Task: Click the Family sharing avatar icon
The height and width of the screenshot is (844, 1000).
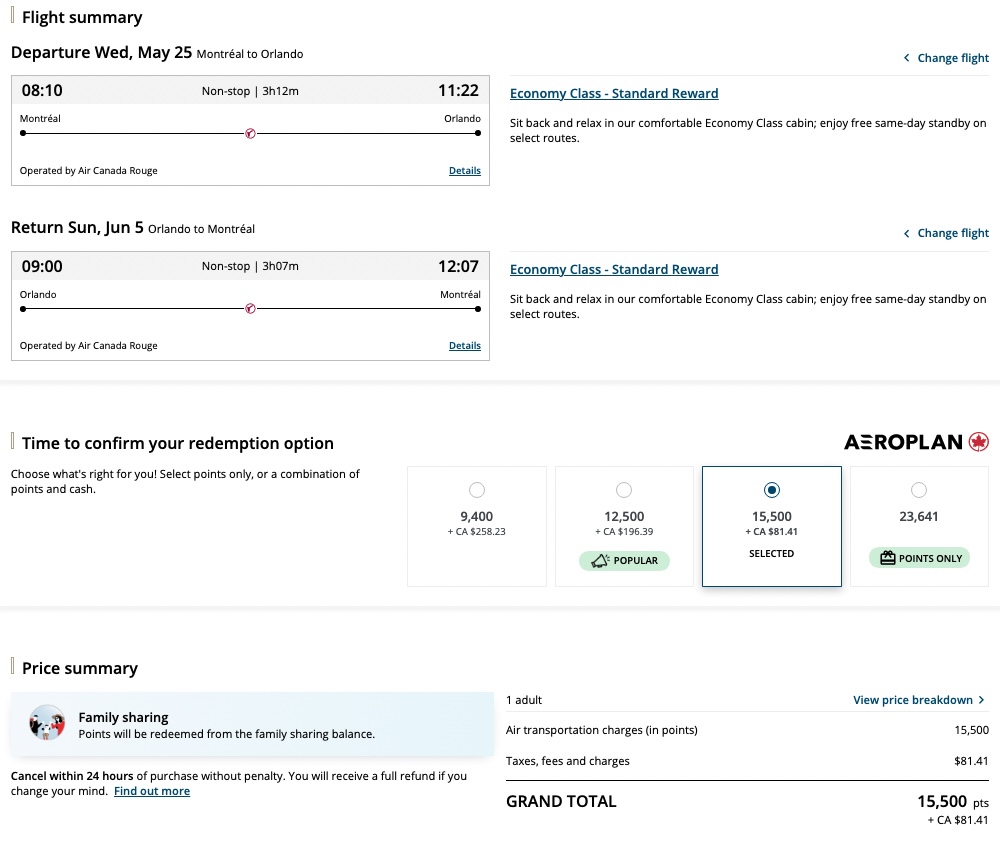Action: click(47, 723)
